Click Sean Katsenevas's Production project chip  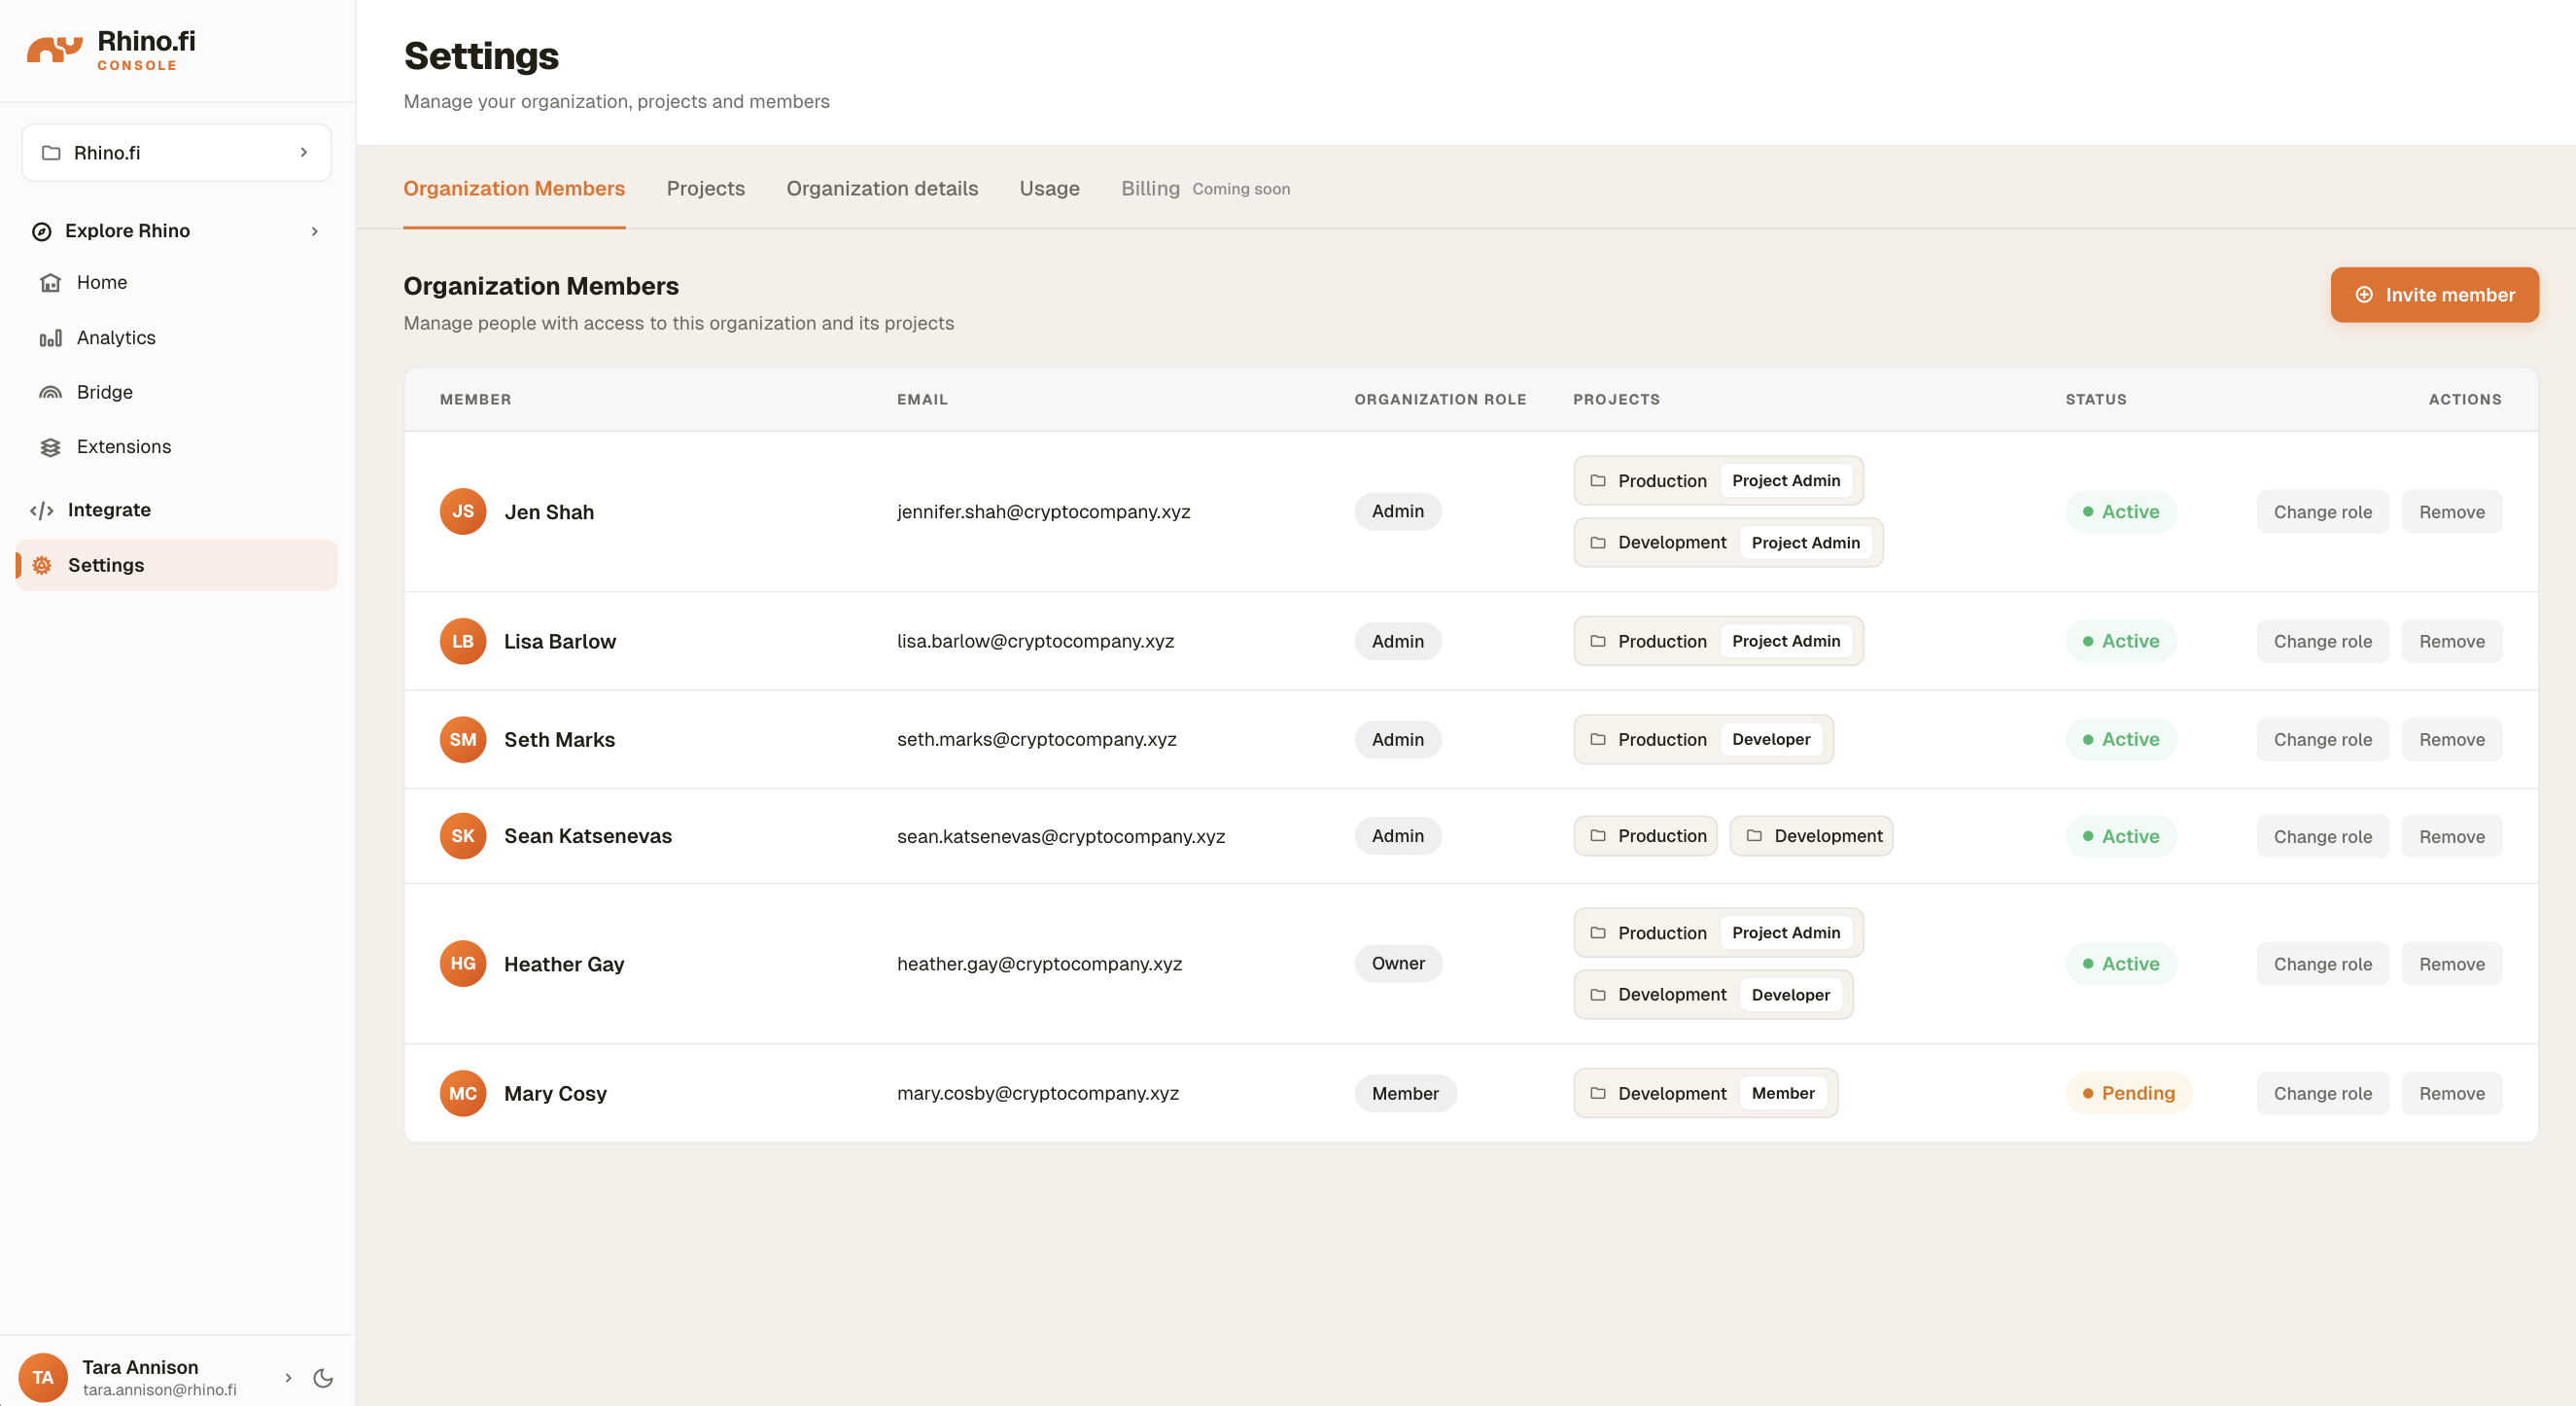click(1645, 836)
